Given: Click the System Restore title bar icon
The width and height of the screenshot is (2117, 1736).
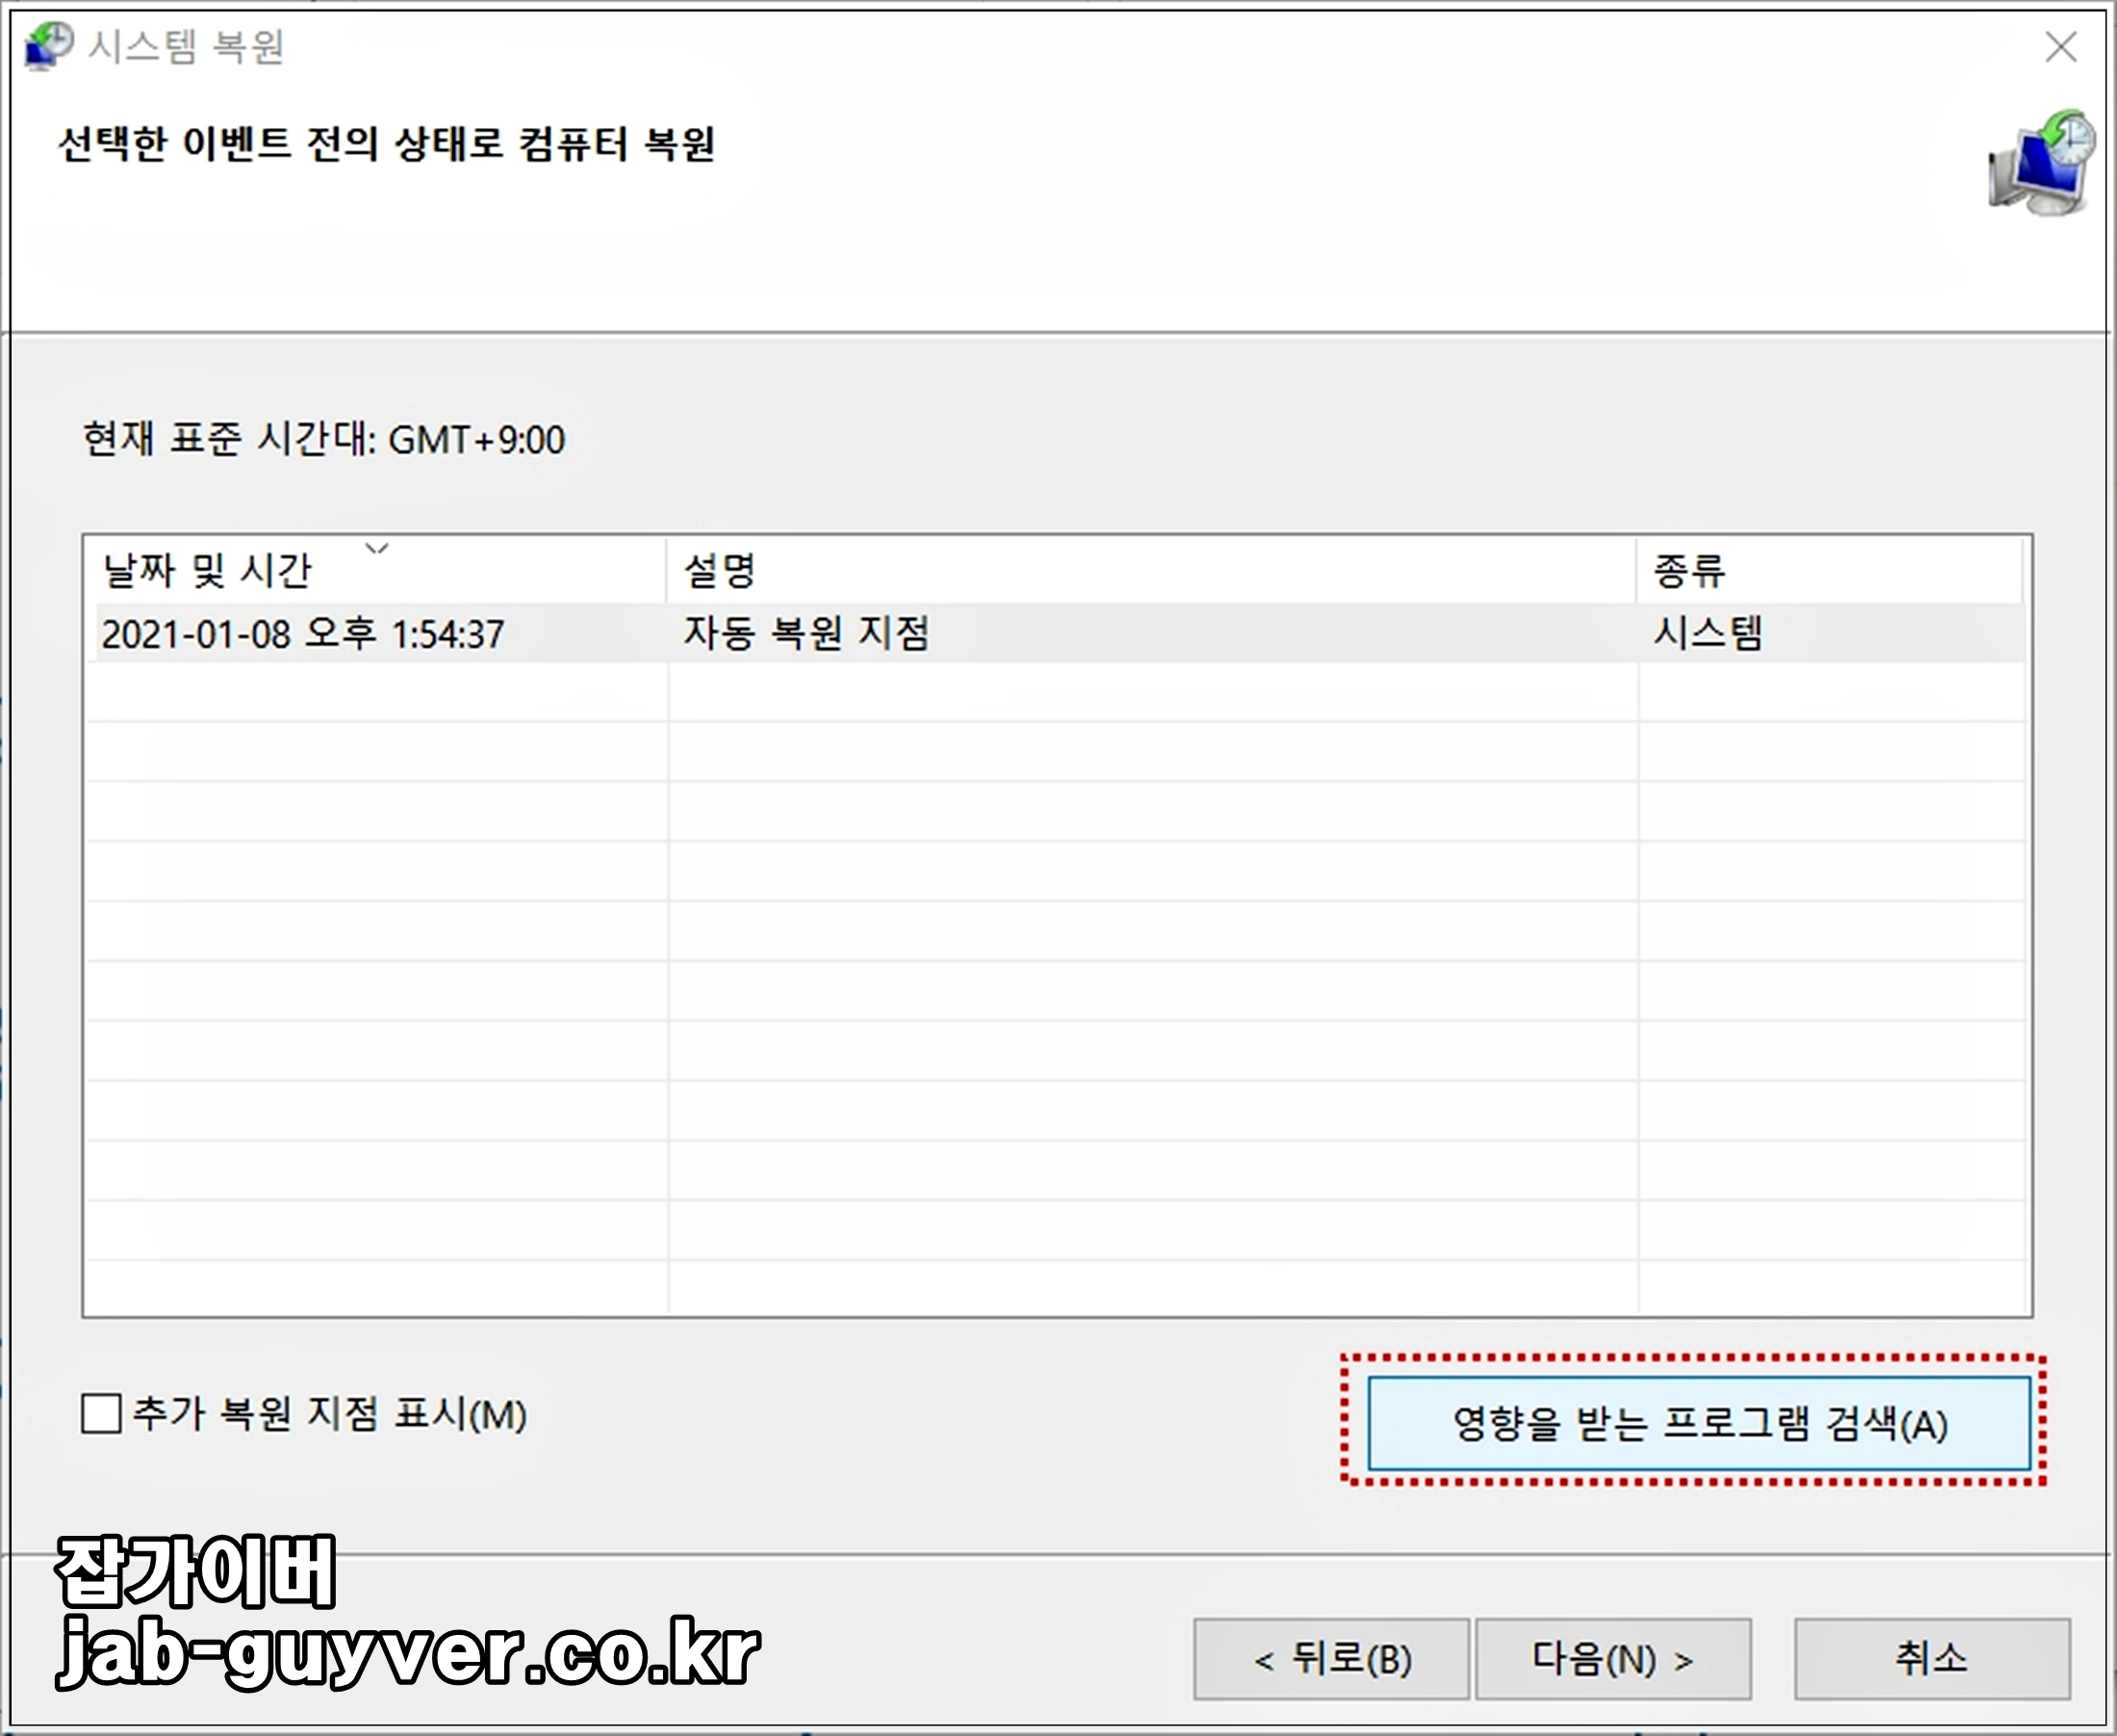Looking at the screenshot, I should click(48, 46).
